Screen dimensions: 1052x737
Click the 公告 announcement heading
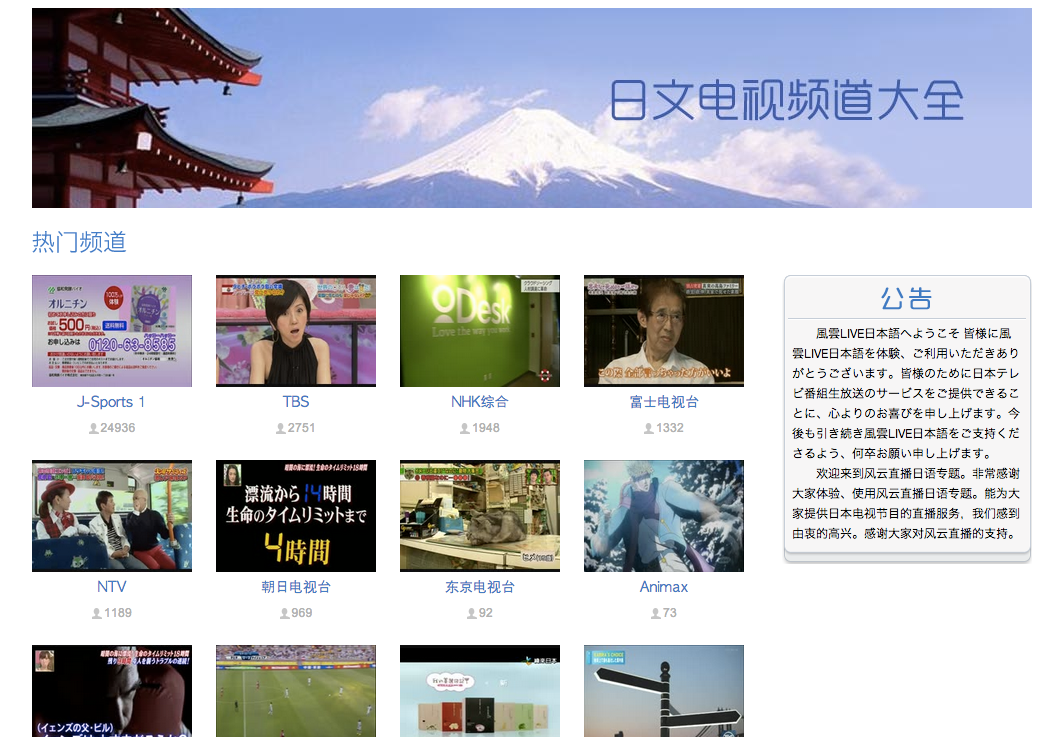point(906,299)
